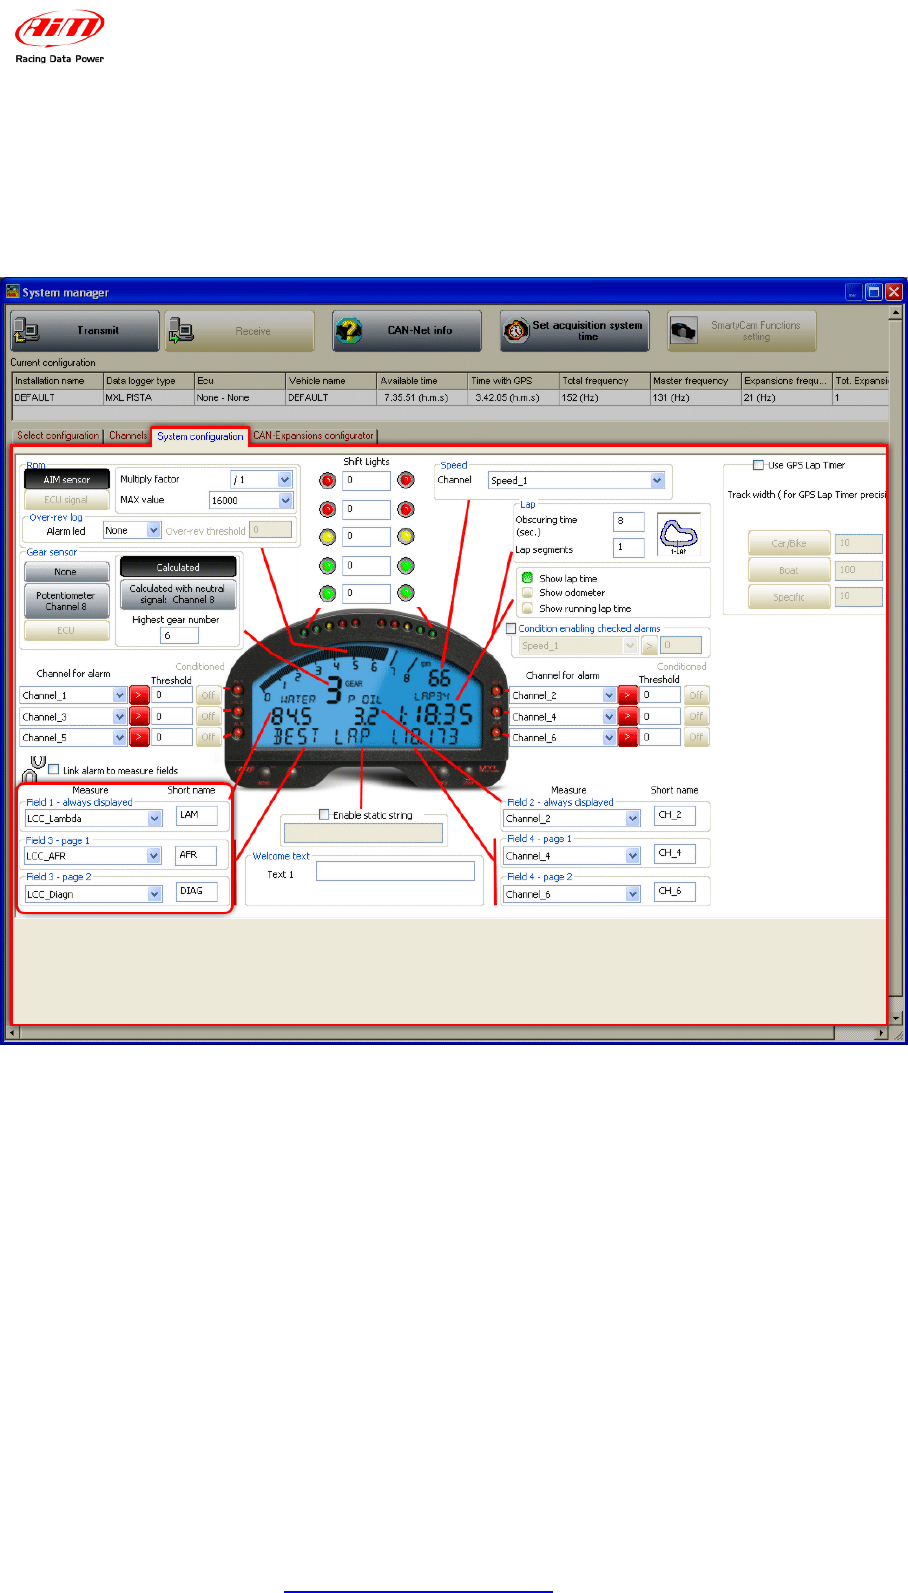Open CAN-Net info
Screen dimensions: 908x1593
[407, 330]
